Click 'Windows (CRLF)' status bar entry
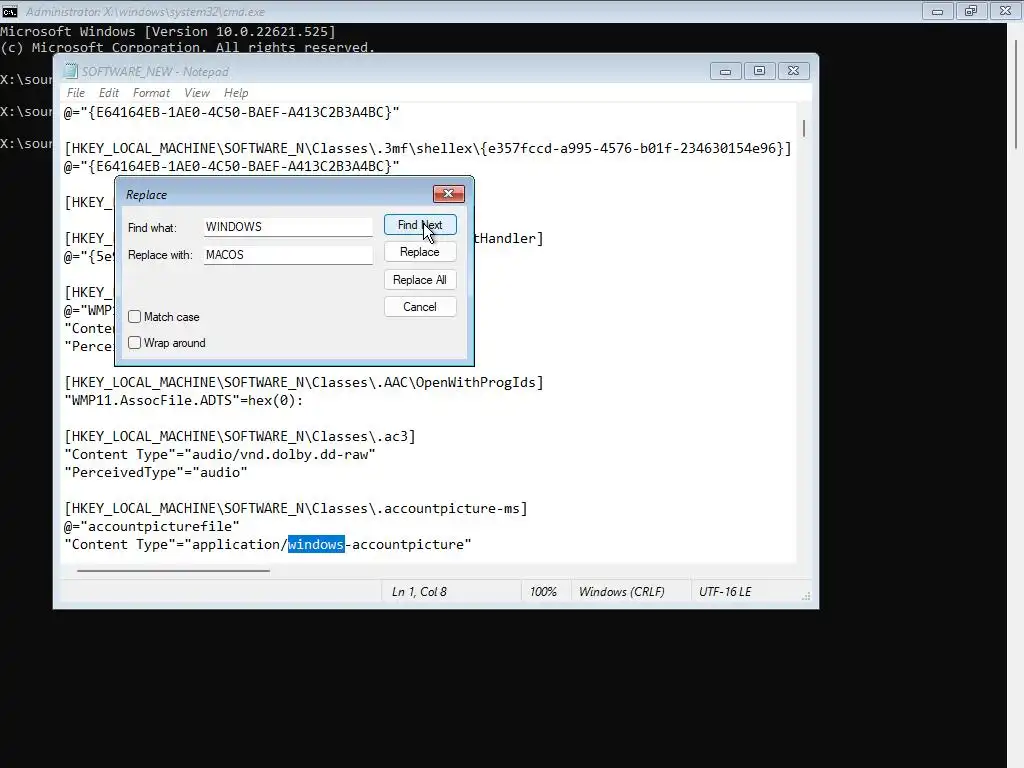This screenshot has width=1024, height=768. click(x=622, y=592)
